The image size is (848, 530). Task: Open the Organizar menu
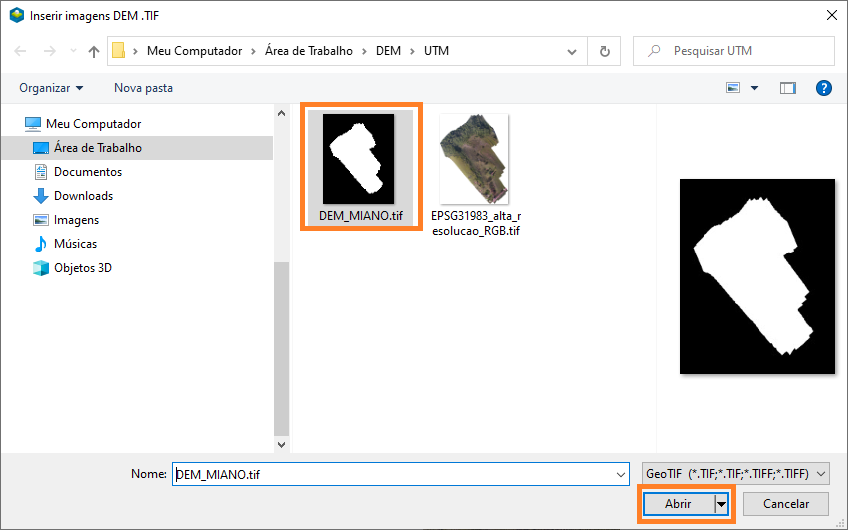tap(51, 88)
